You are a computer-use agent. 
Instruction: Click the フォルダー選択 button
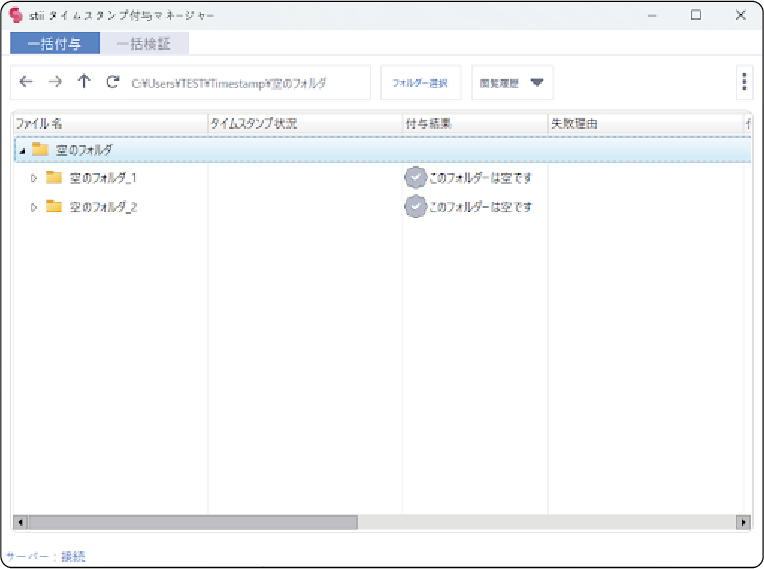pos(420,83)
